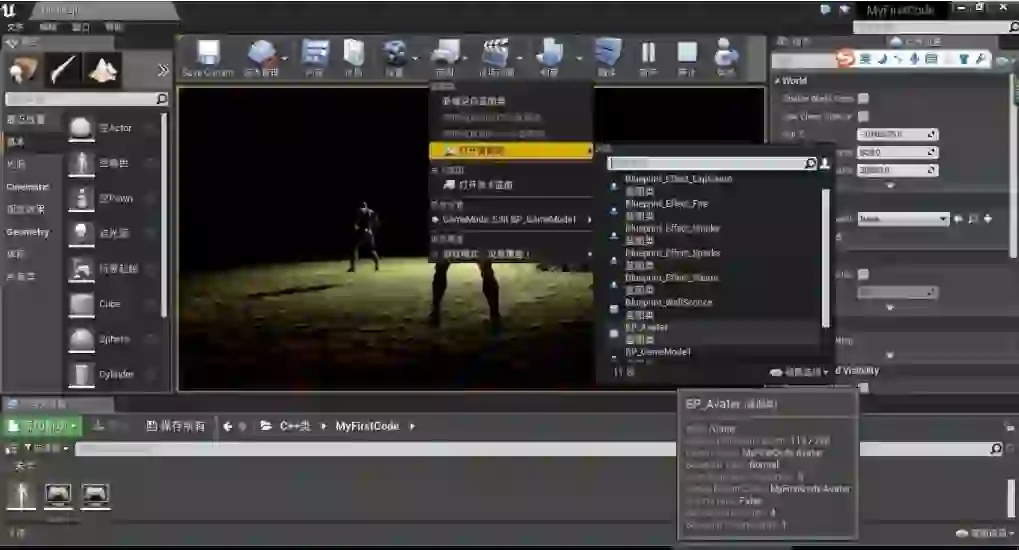Open View Options in the class picker
This screenshot has width=1019, height=550.
tap(799, 373)
